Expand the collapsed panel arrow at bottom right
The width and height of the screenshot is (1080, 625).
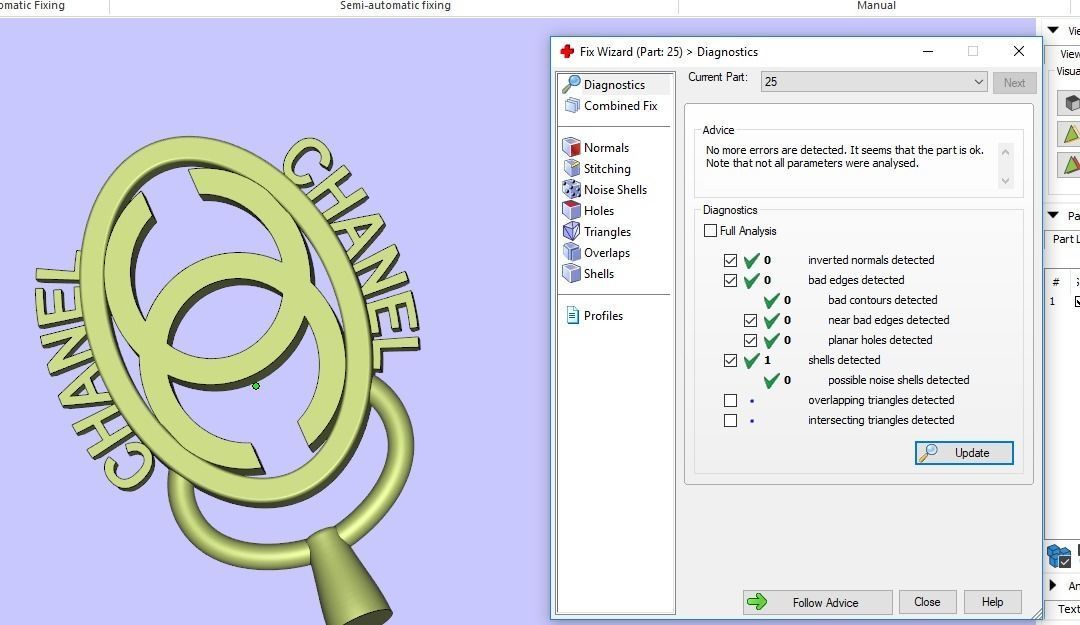pos(1052,585)
